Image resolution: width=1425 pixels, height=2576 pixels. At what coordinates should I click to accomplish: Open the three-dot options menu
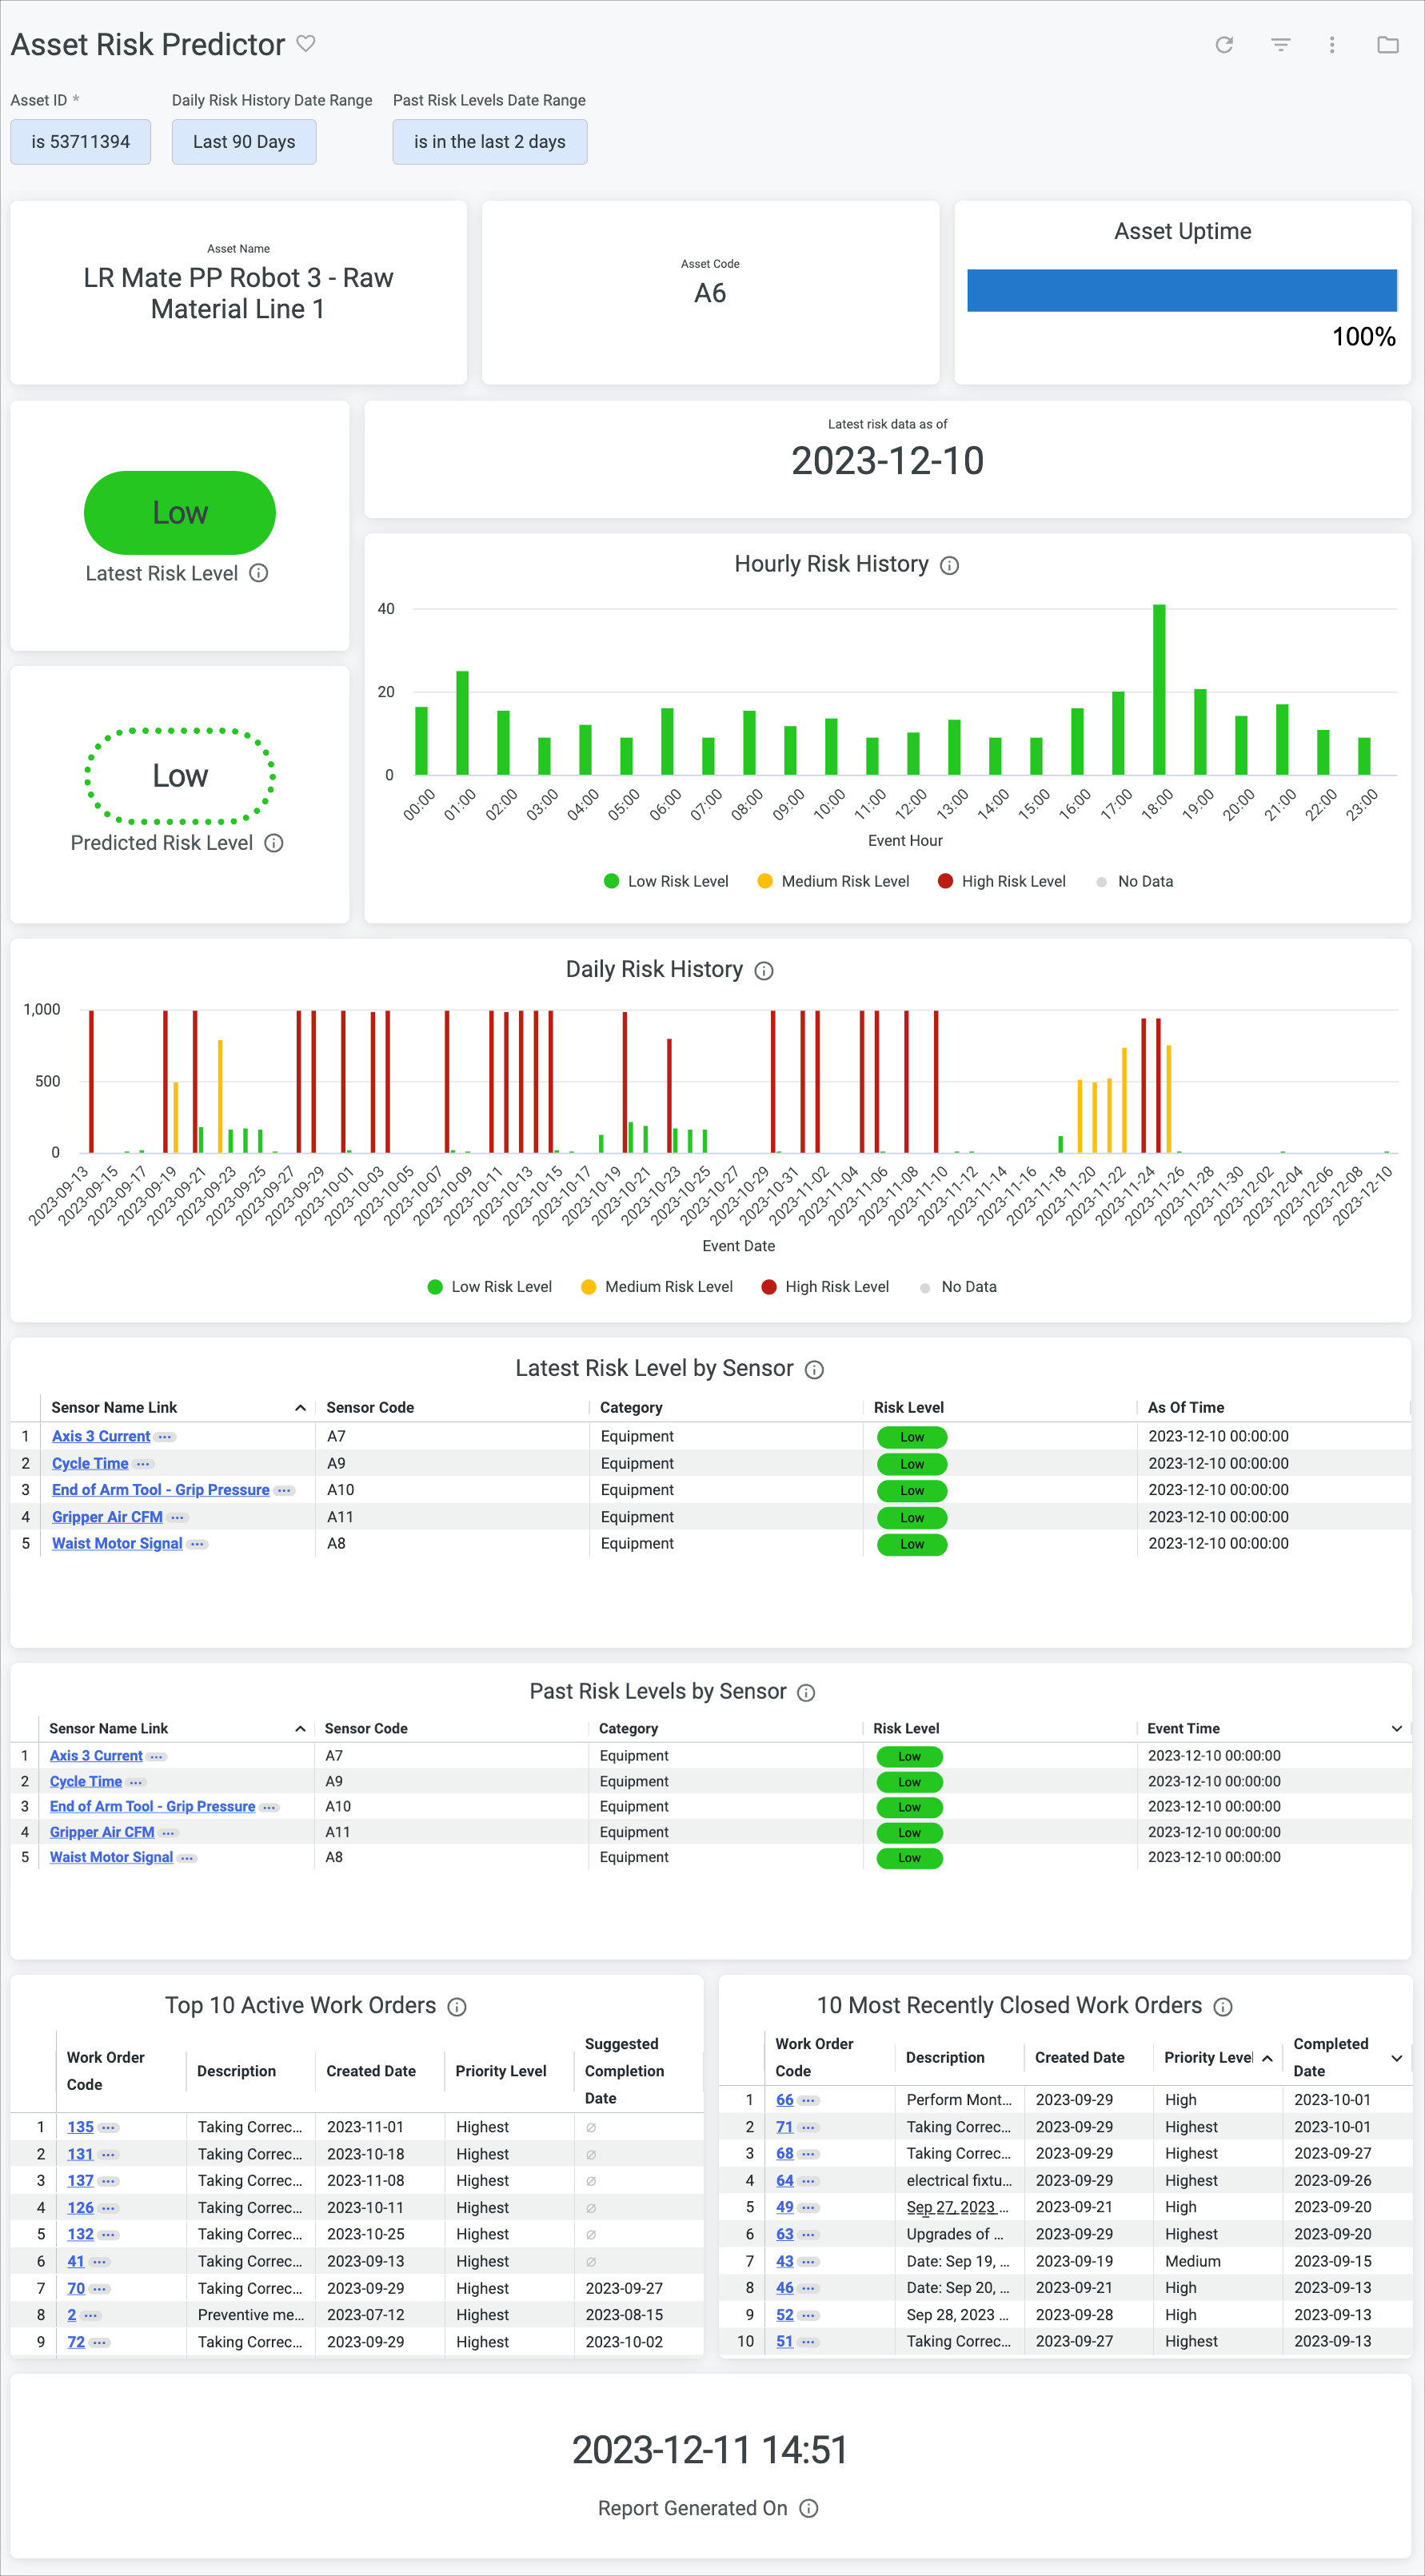tap(1333, 44)
